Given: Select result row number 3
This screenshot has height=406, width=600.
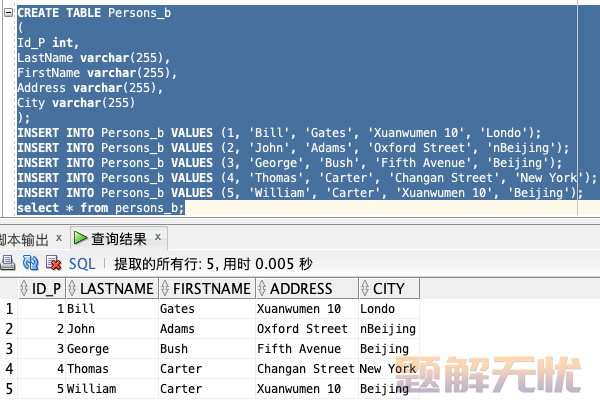Looking at the screenshot, I should [x=9, y=349].
